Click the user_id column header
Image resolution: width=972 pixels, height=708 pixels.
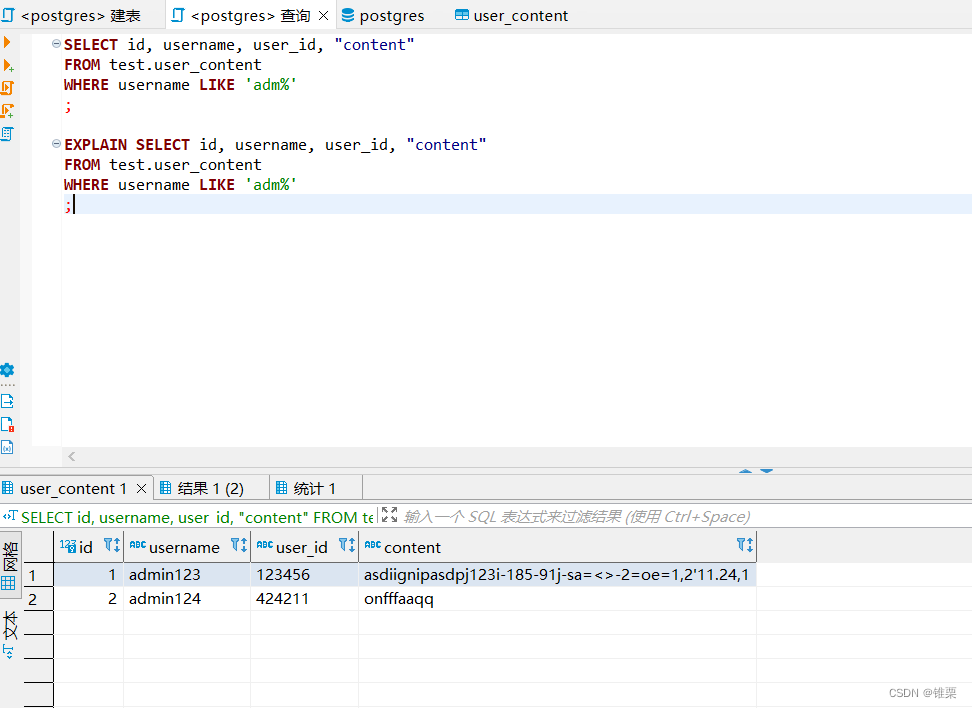tap(304, 546)
